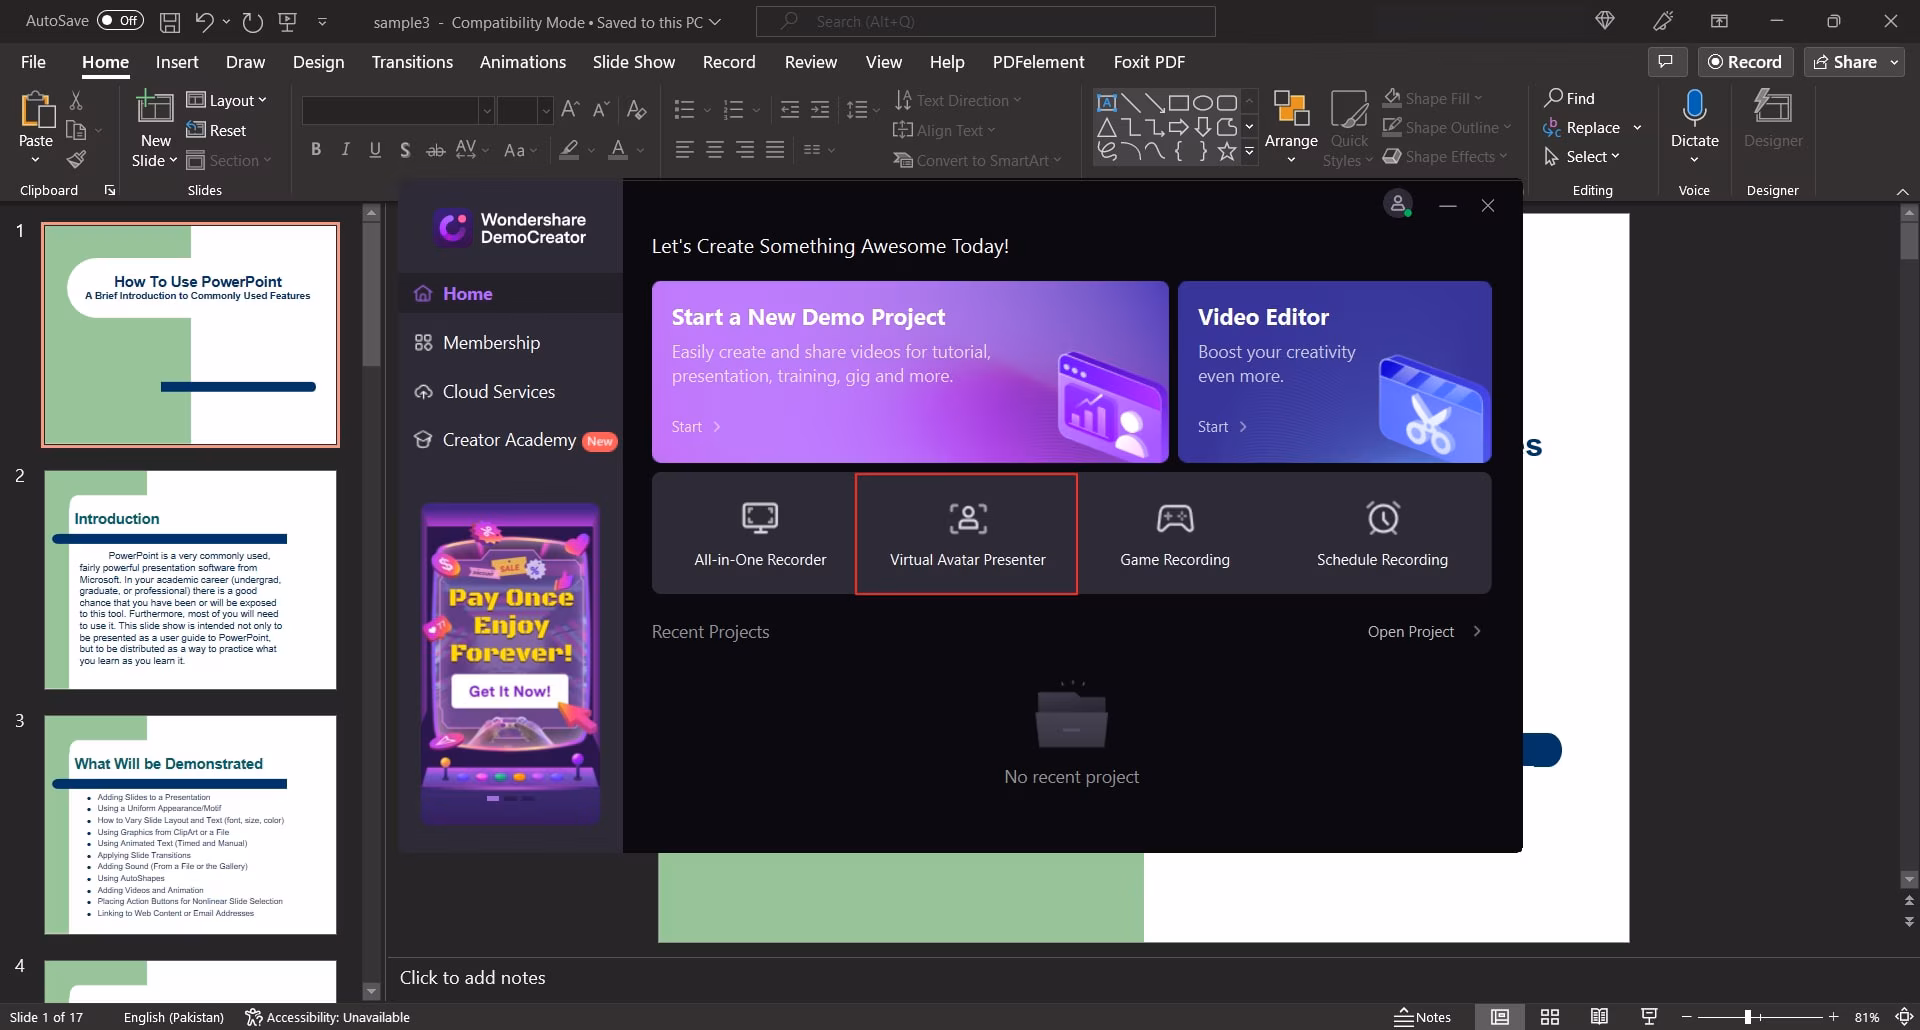Open the Design ribbon tab
This screenshot has width=1920, height=1030.
(318, 62)
